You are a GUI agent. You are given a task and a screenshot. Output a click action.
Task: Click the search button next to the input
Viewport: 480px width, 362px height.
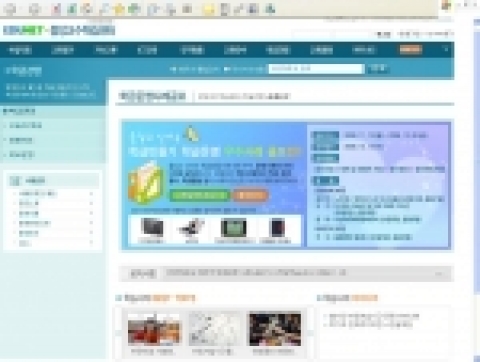coord(378,69)
